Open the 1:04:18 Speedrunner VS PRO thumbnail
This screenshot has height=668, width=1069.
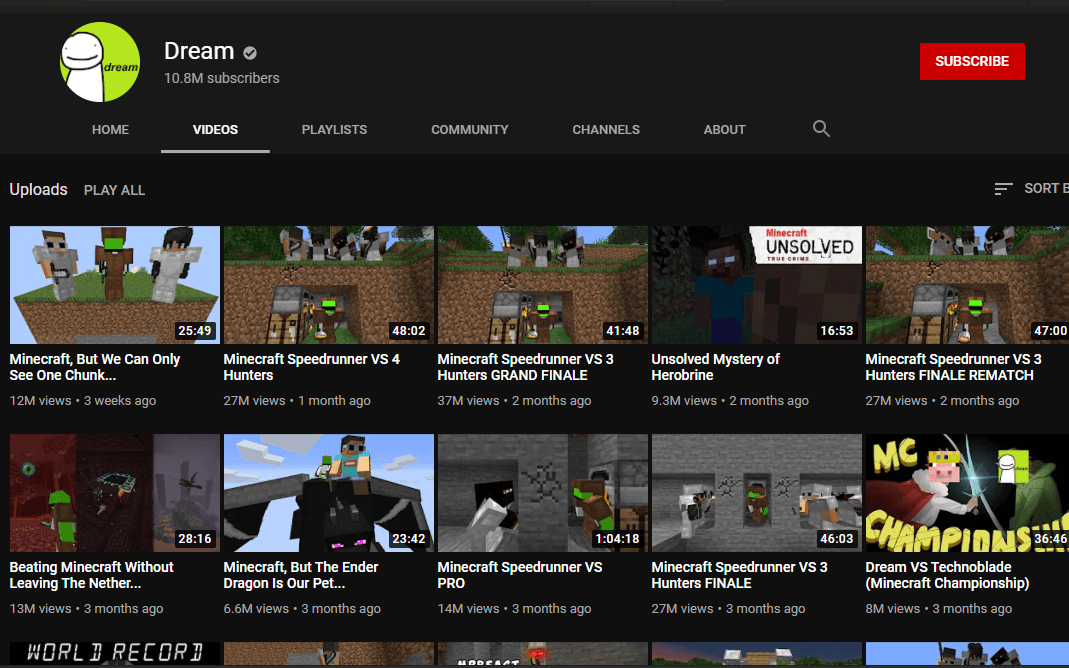[x=543, y=493]
